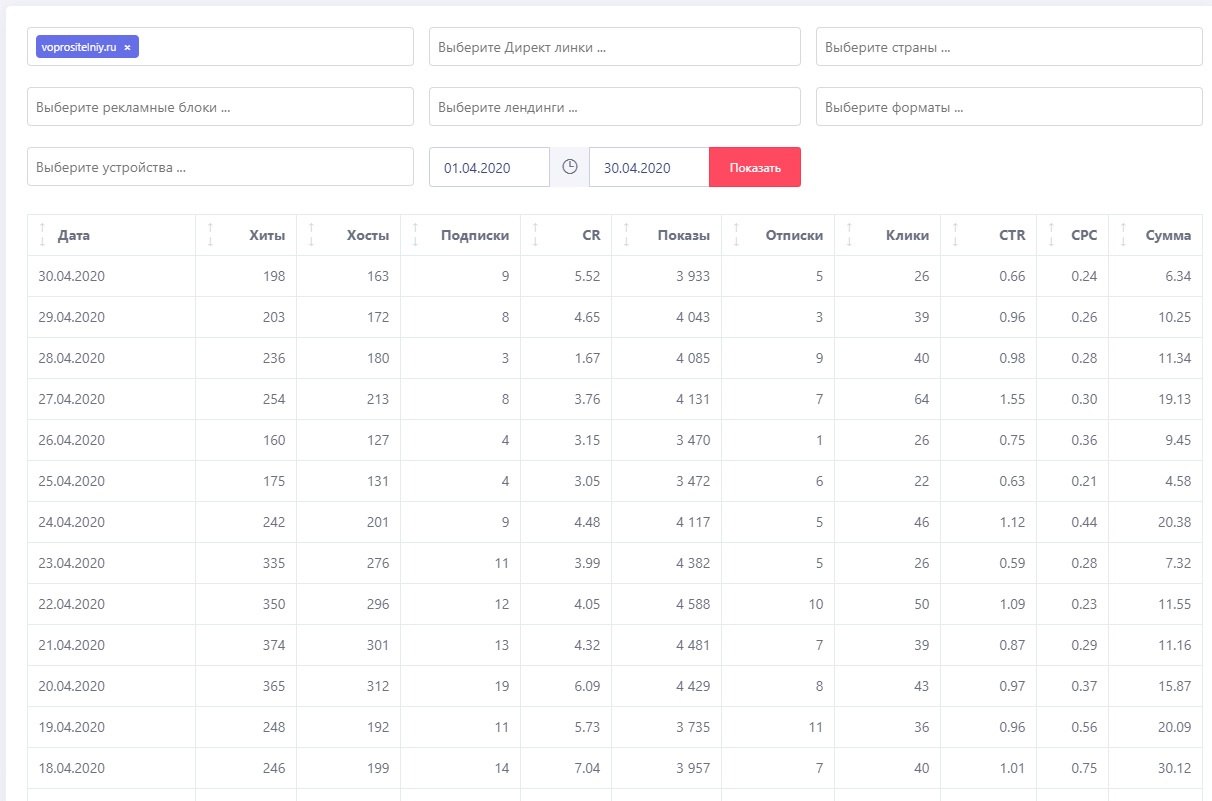Expand the Выберите лендинги dropdown

coord(614,107)
